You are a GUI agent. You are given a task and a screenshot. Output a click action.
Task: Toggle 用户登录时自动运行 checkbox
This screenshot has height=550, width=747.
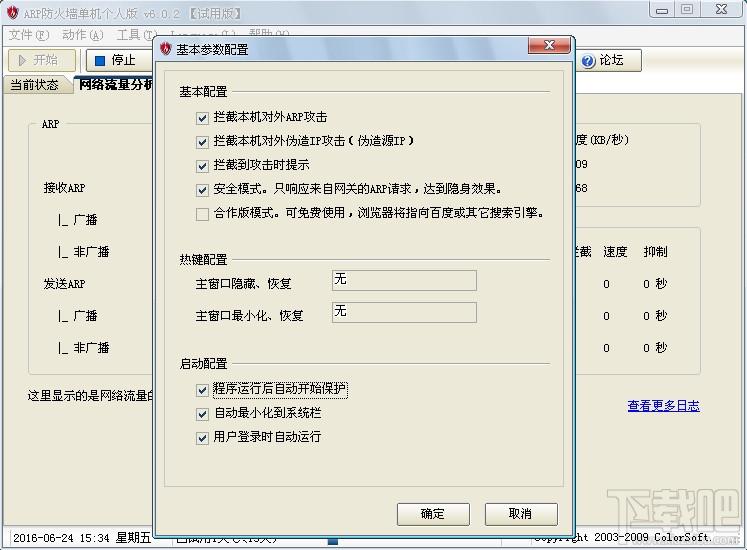pyautogui.click(x=203, y=437)
